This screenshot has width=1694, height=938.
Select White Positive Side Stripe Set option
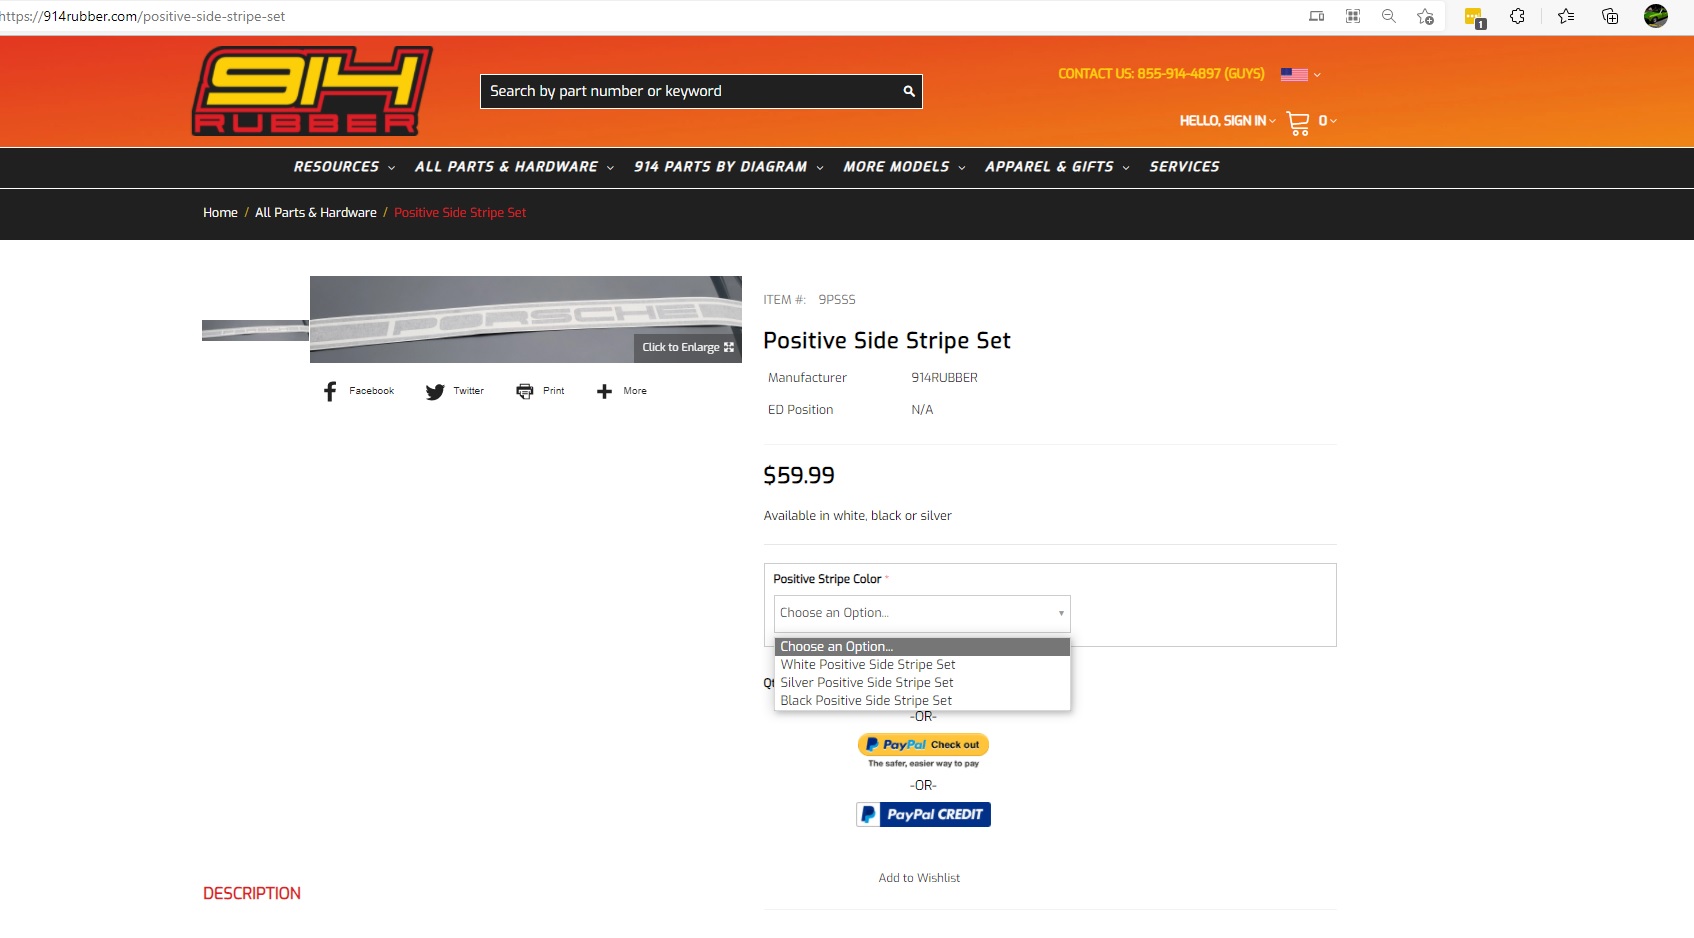pyautogui.click(x=868, y=665)
